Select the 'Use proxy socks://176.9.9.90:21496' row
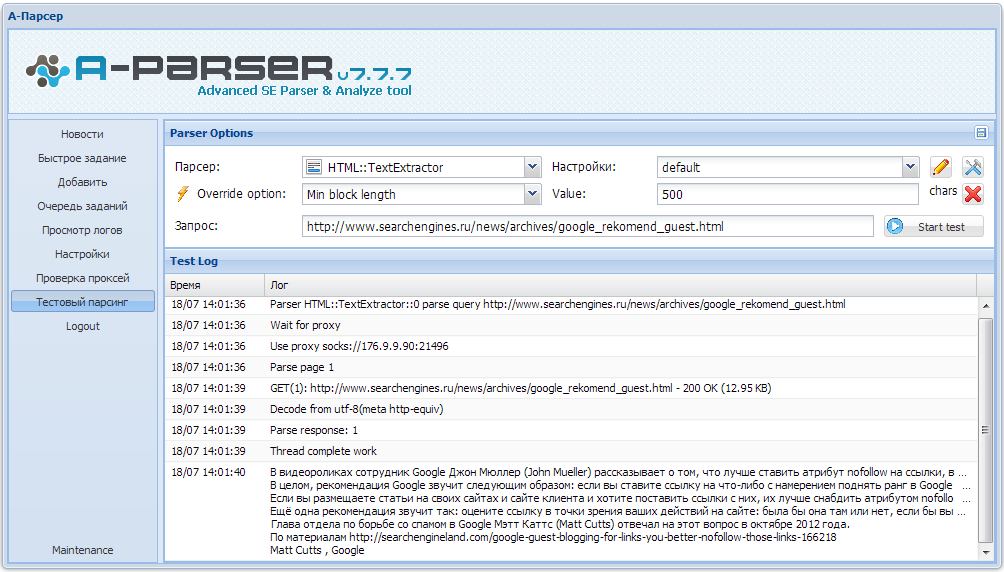 (x=571, y=347)
